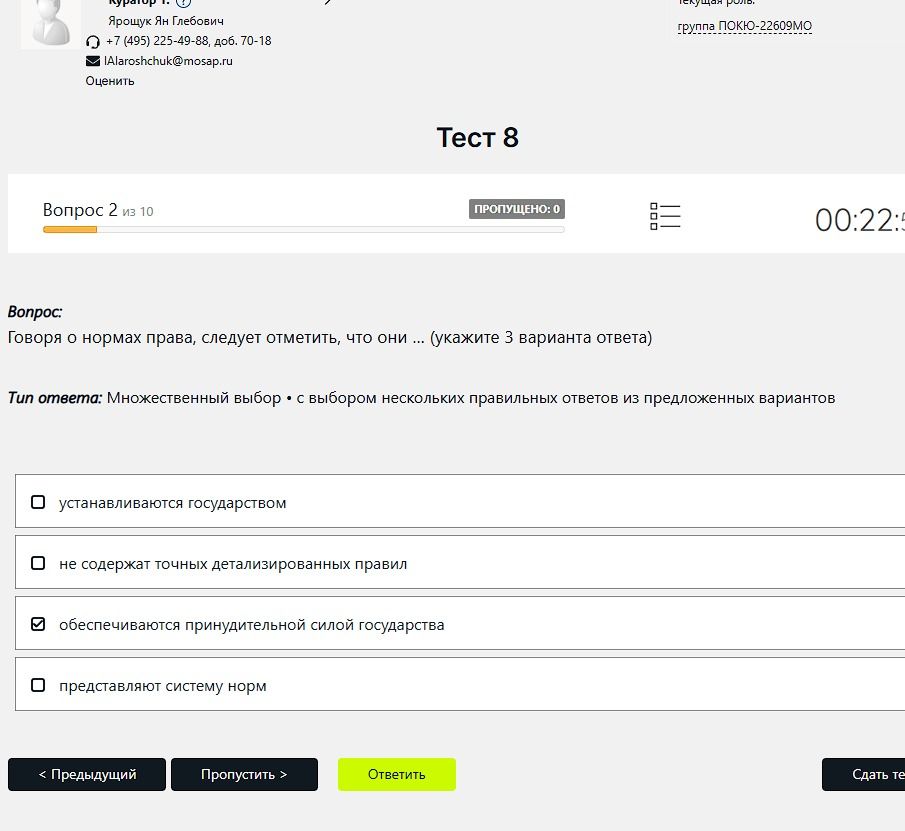Image resolution: width=905 pixels, height=831 pixels.
Task: Skip question with Пропустить button
Action: (244, 774)
